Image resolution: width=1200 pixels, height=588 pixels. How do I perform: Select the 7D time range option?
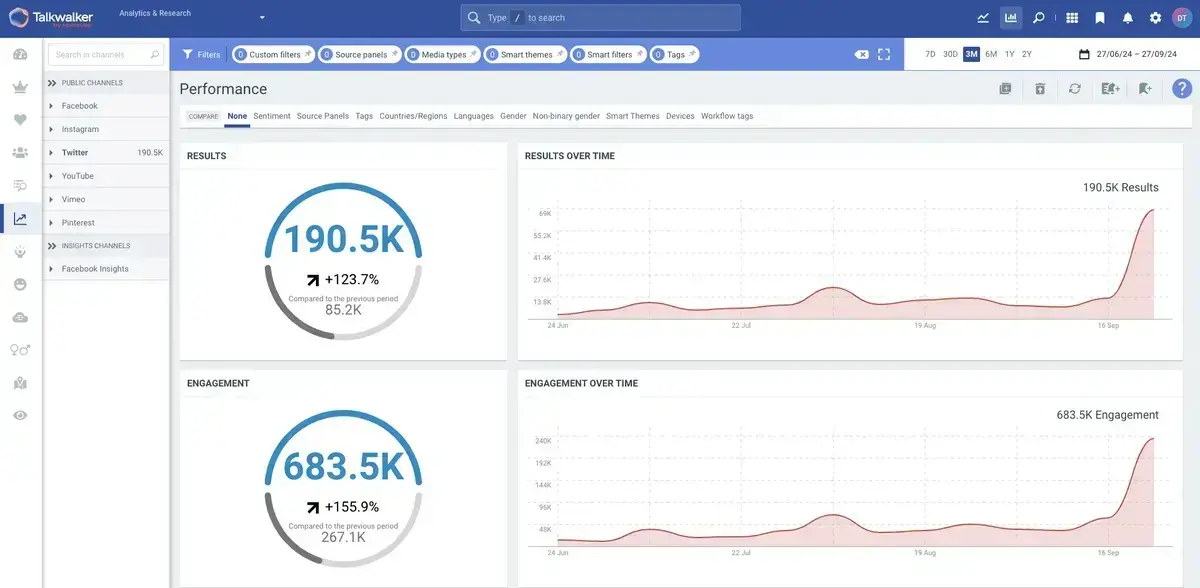930,54
